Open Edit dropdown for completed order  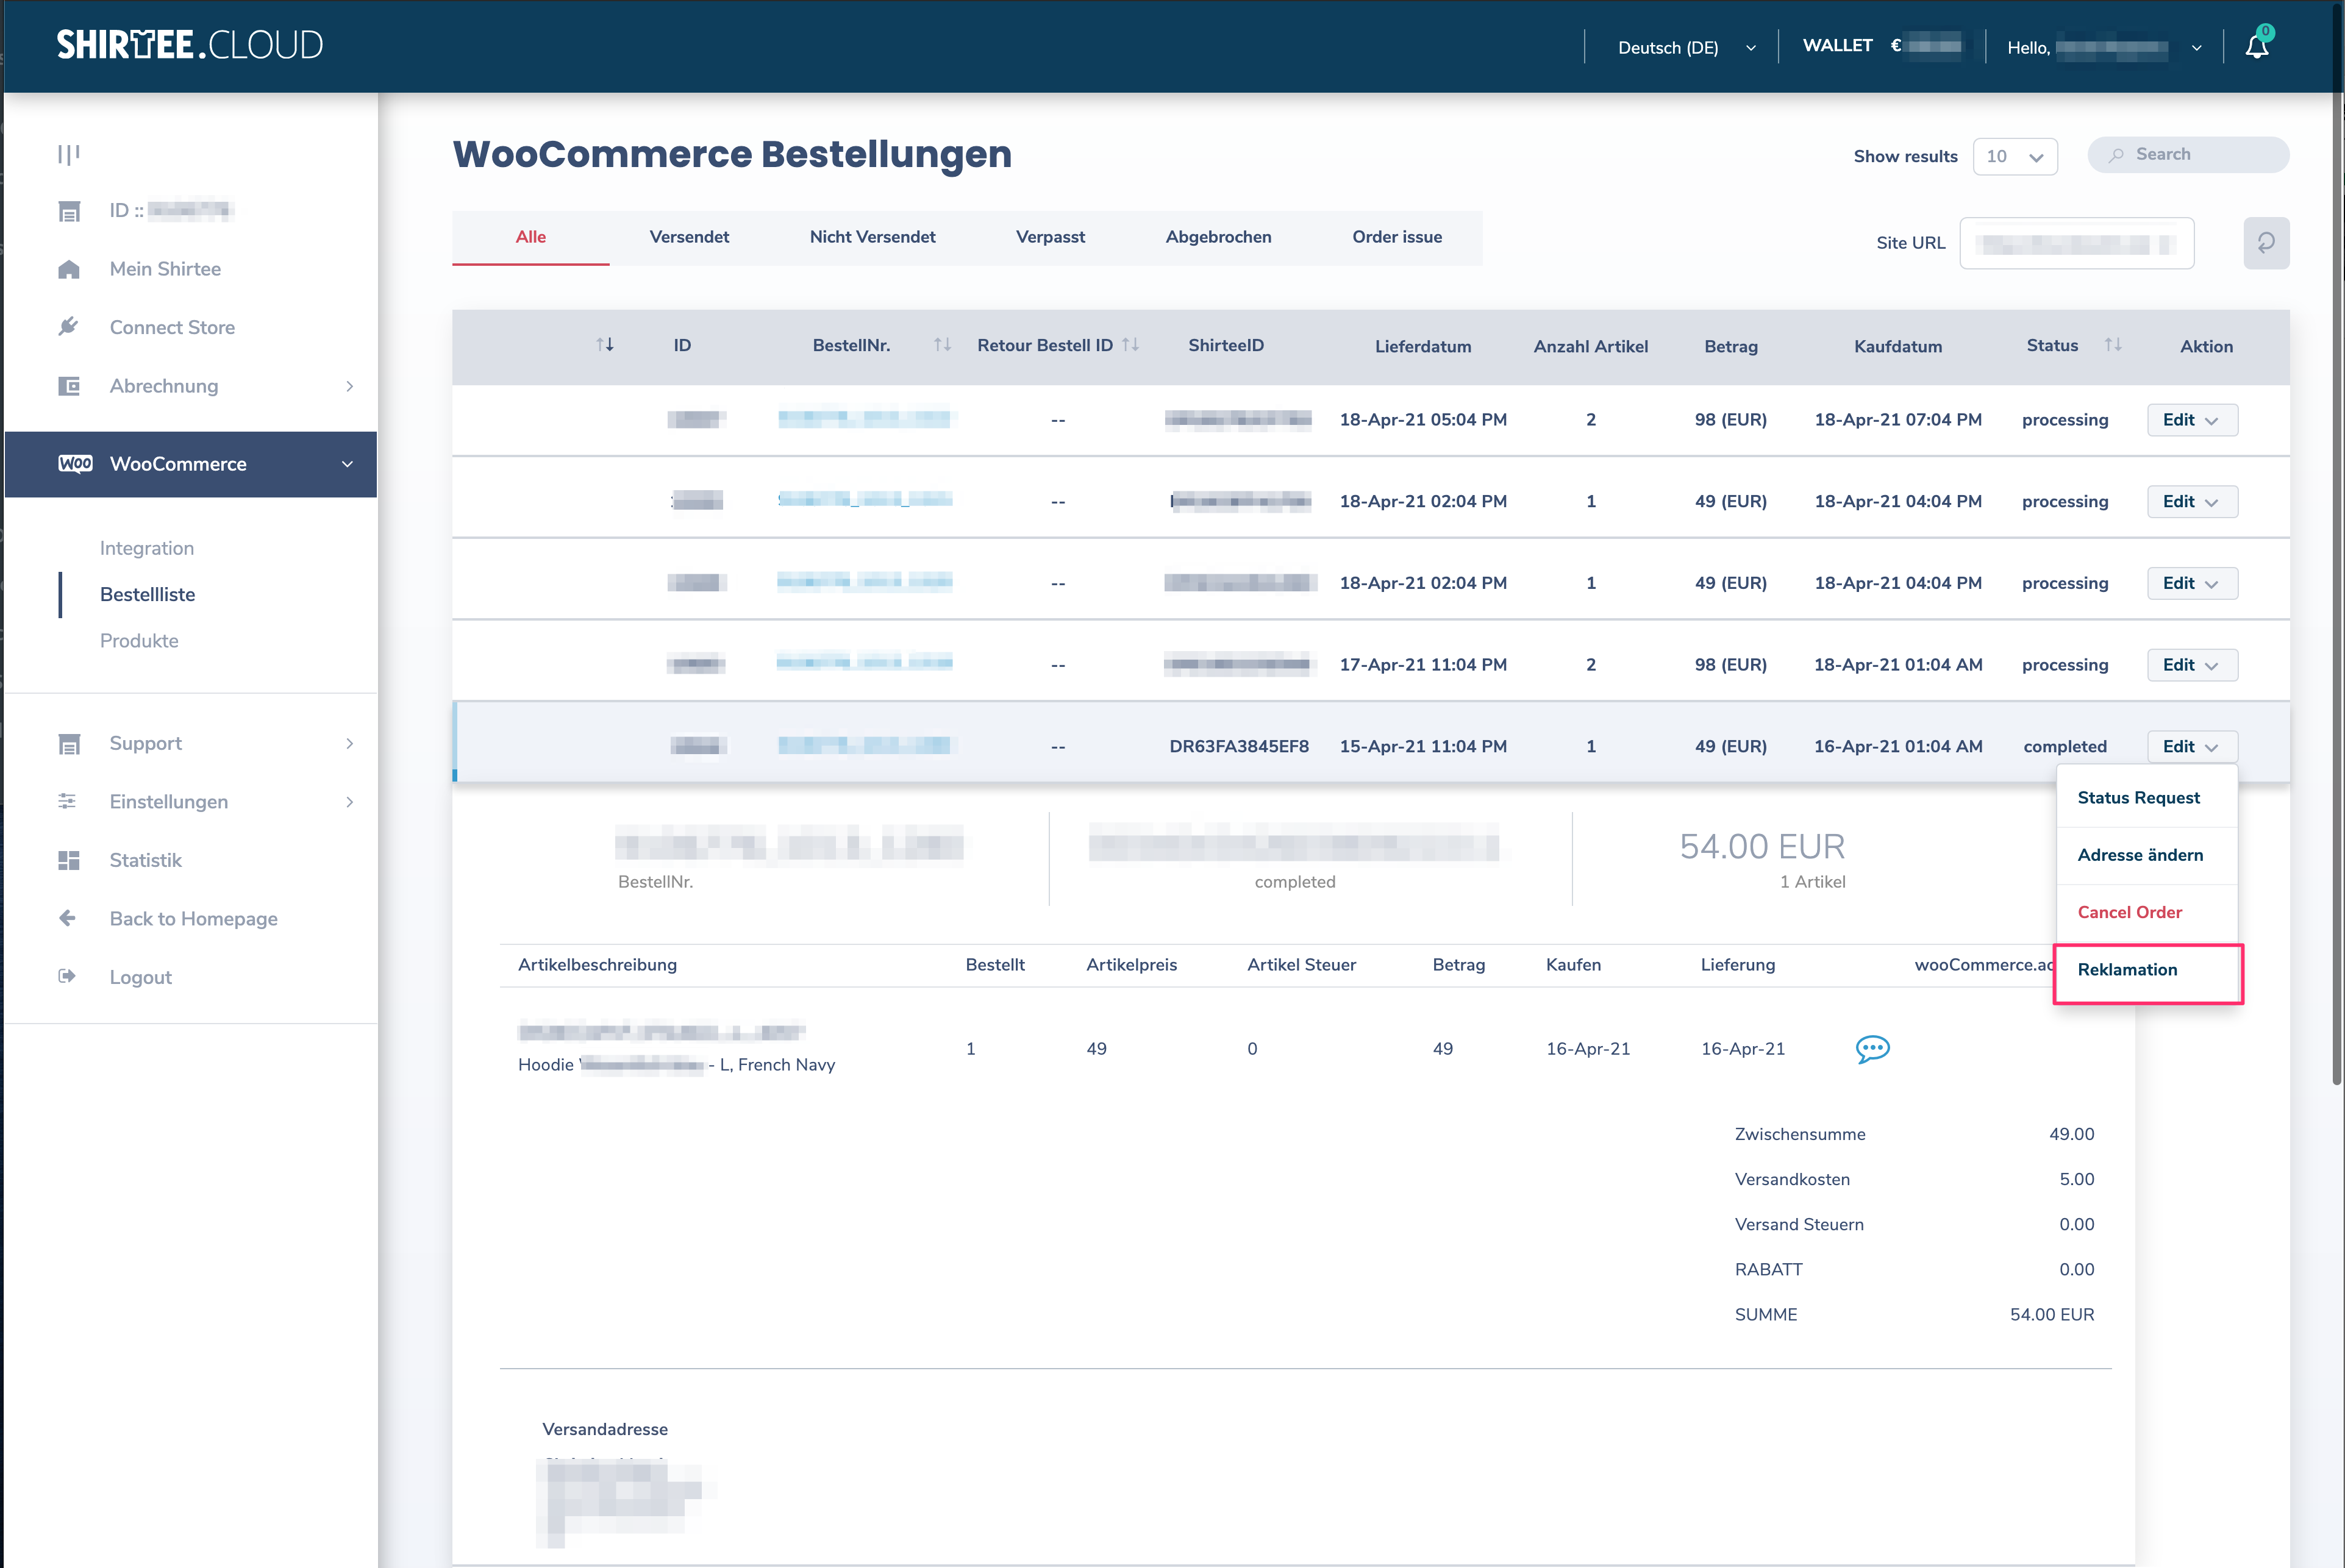(x=2191, y=746)
